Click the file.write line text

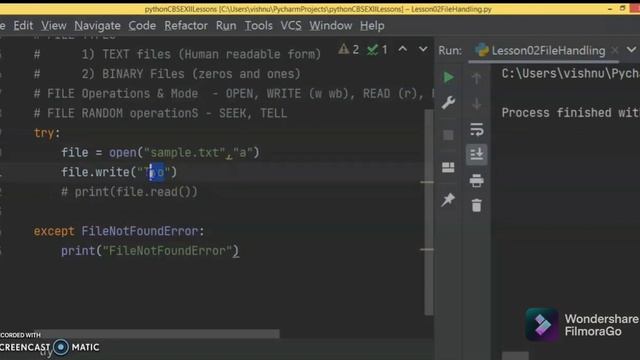click(119, 172)
